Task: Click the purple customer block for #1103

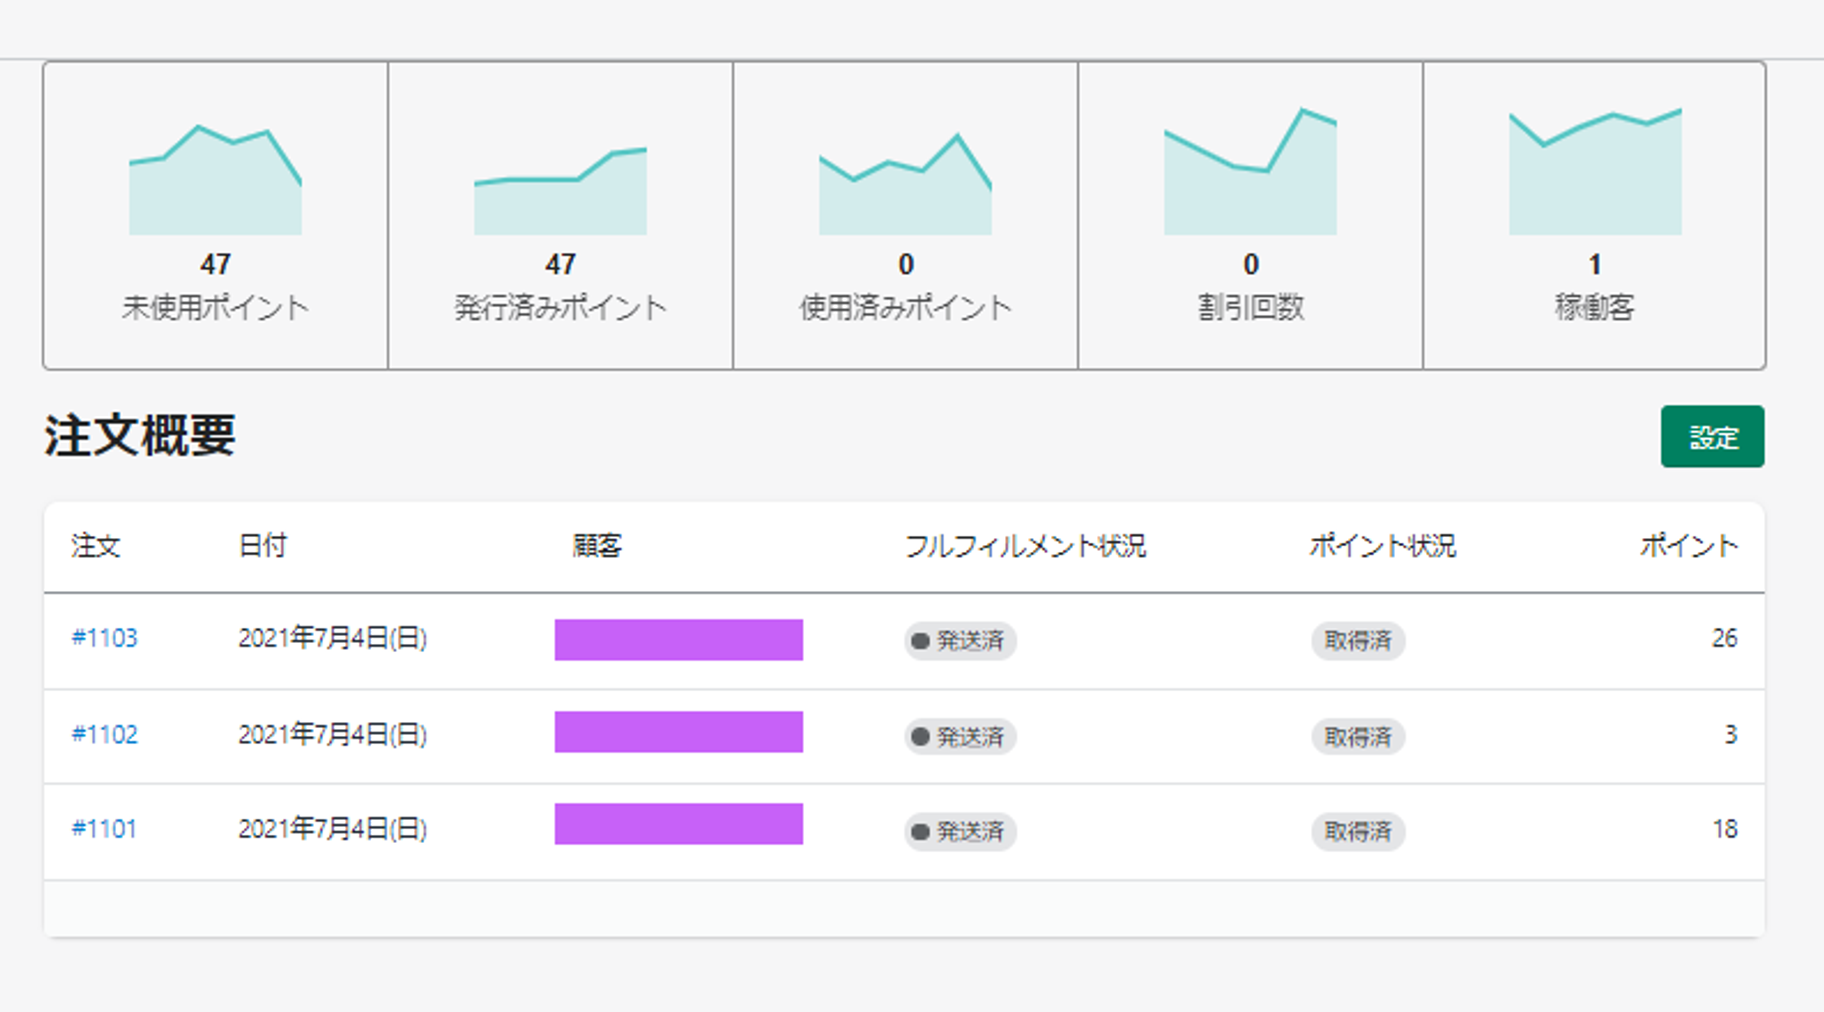Action: (678, 640)
